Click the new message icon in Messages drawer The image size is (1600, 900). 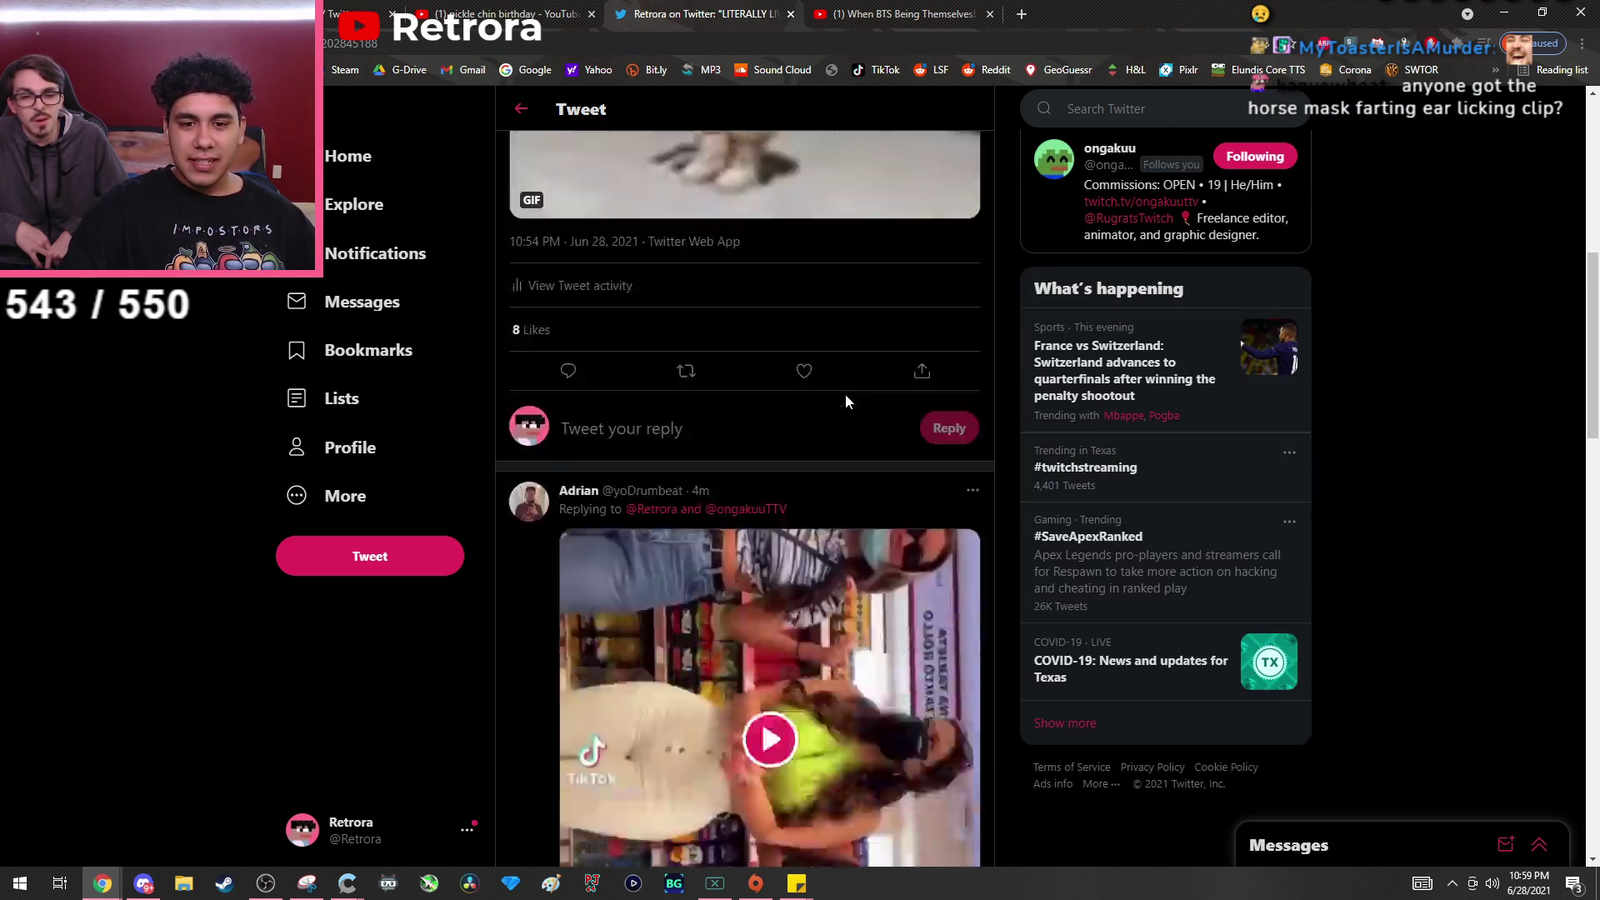[x=1505, y=845]
